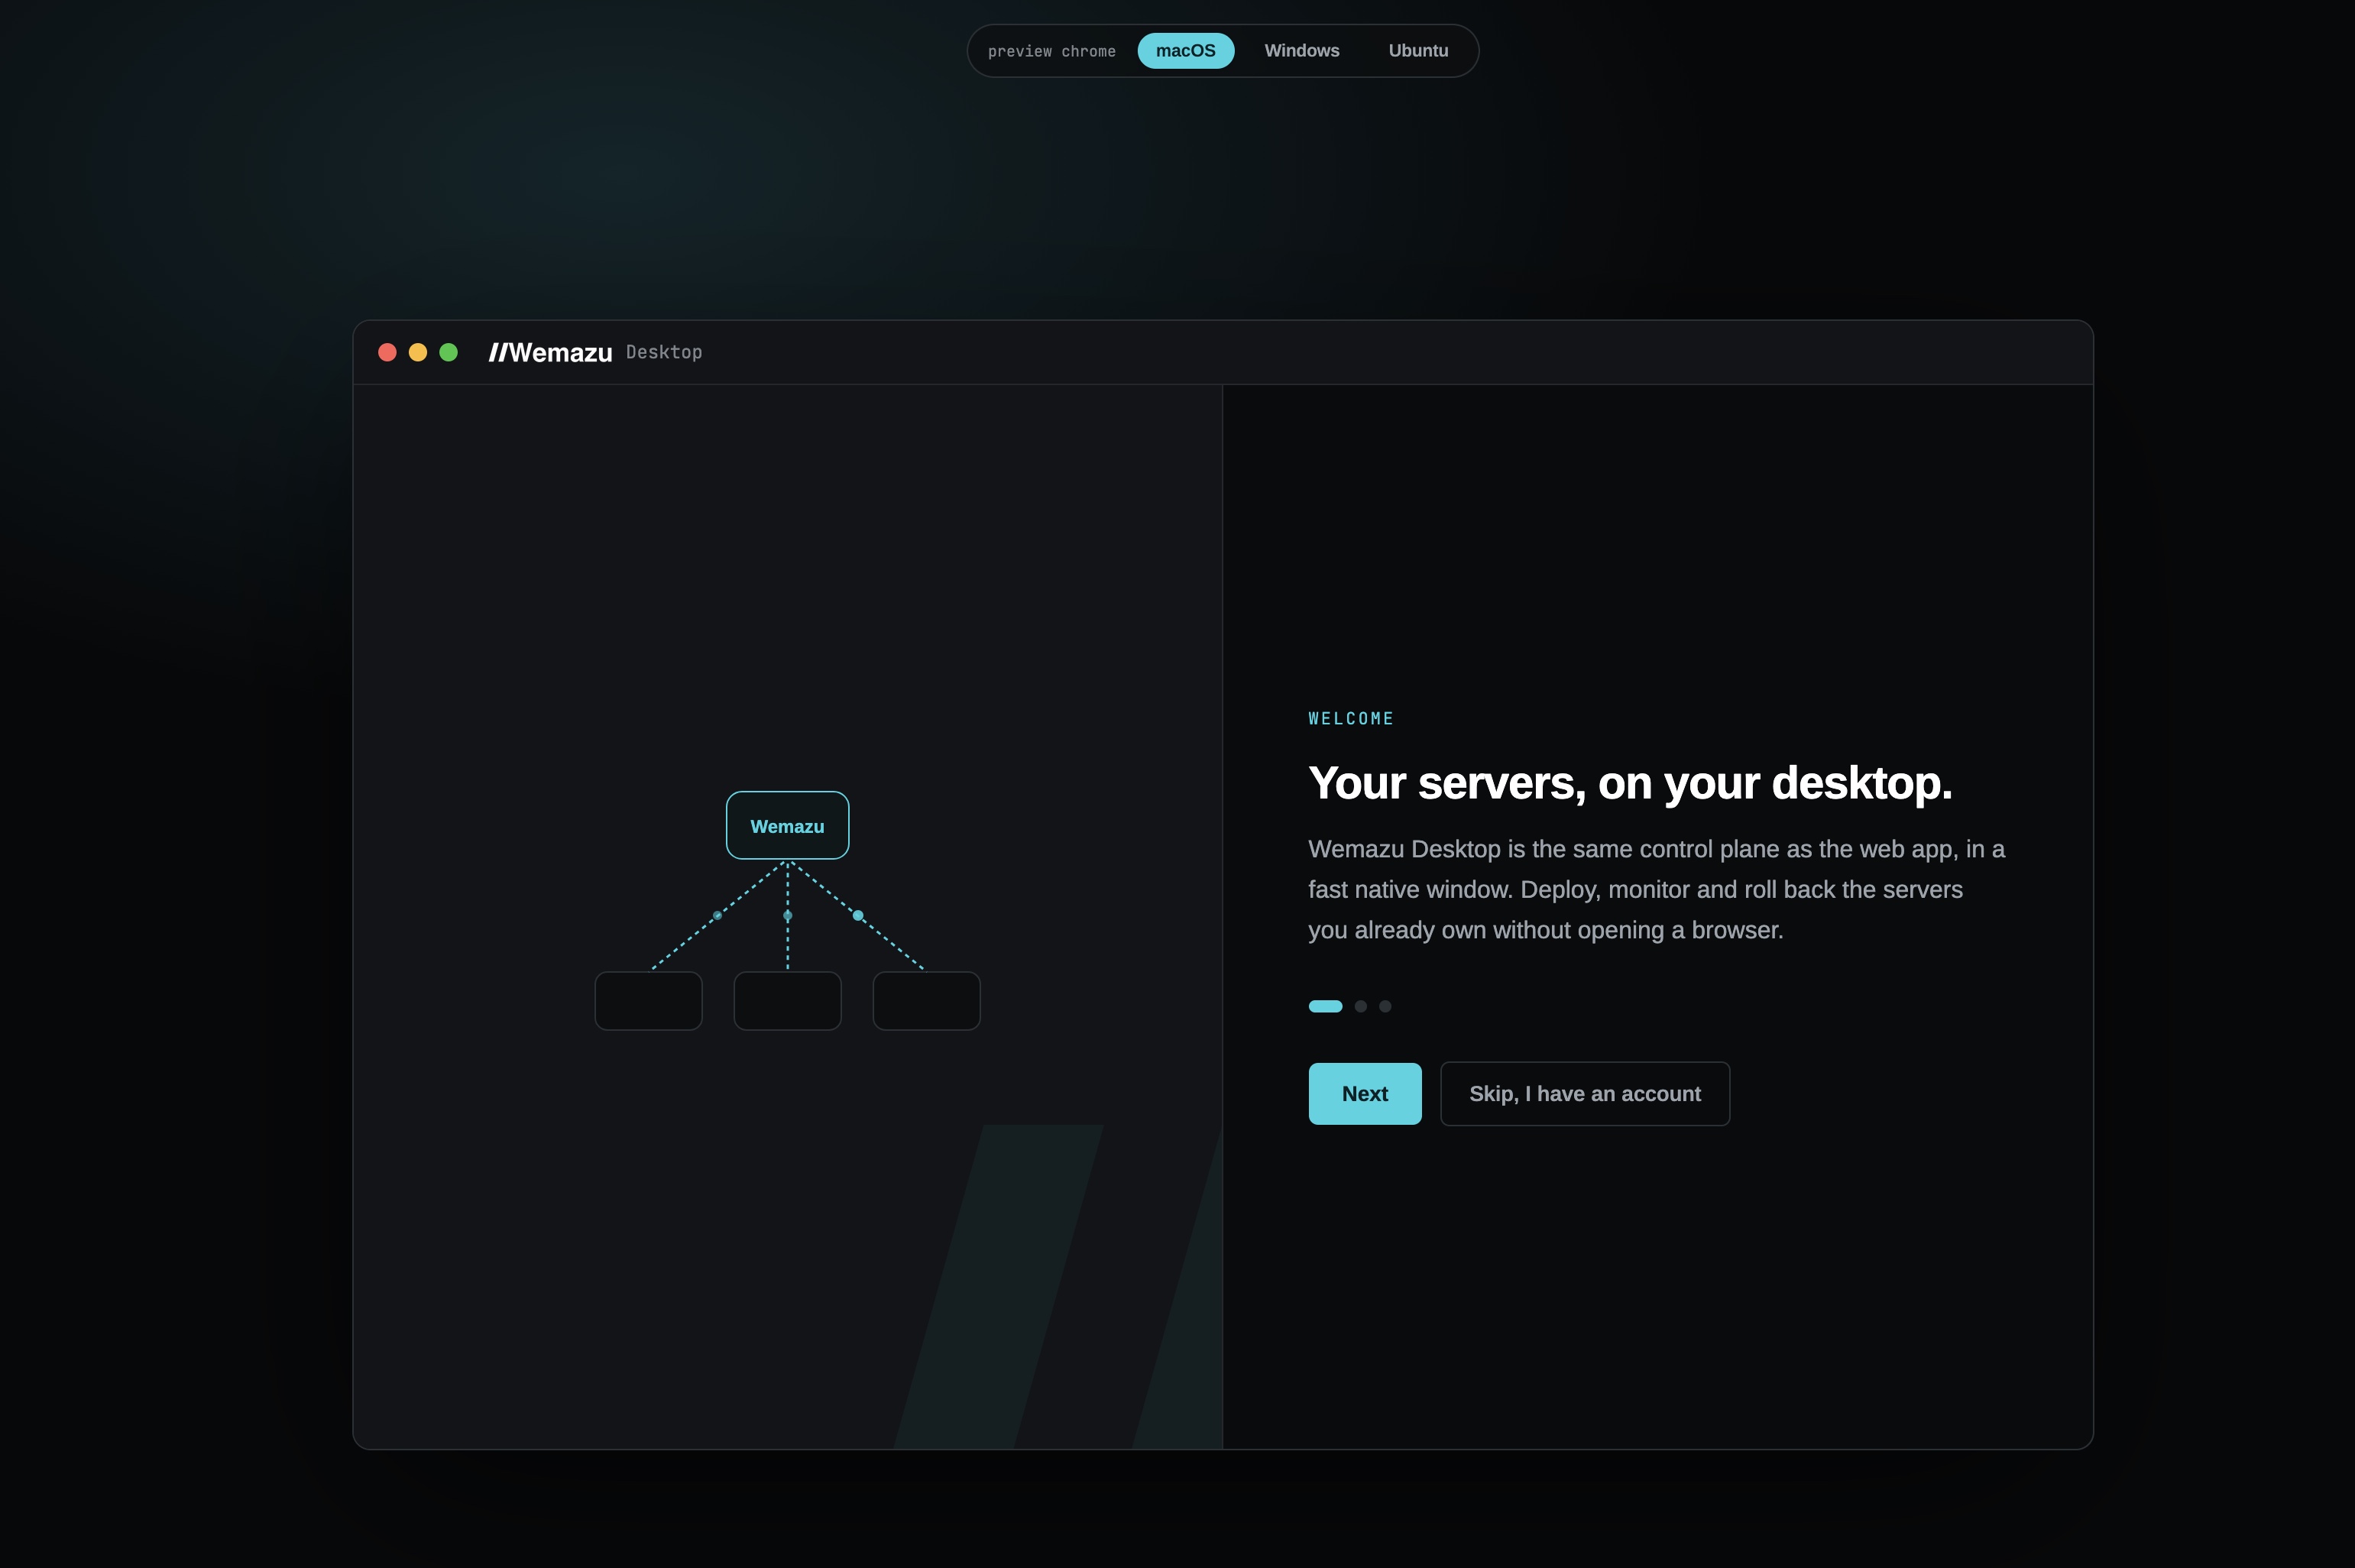
Task: Maximize window using the green dot
Action: point(448,352)
